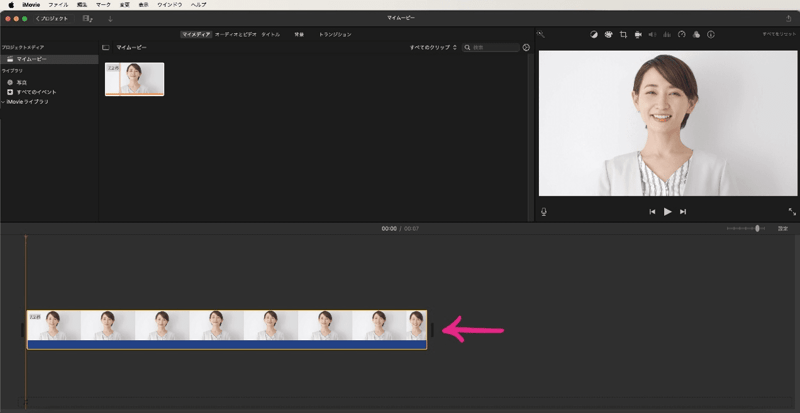The width and height of the screenshot is (800, 413).
Task: Open the clip filter and audio effects
Action: coord(695,34)
